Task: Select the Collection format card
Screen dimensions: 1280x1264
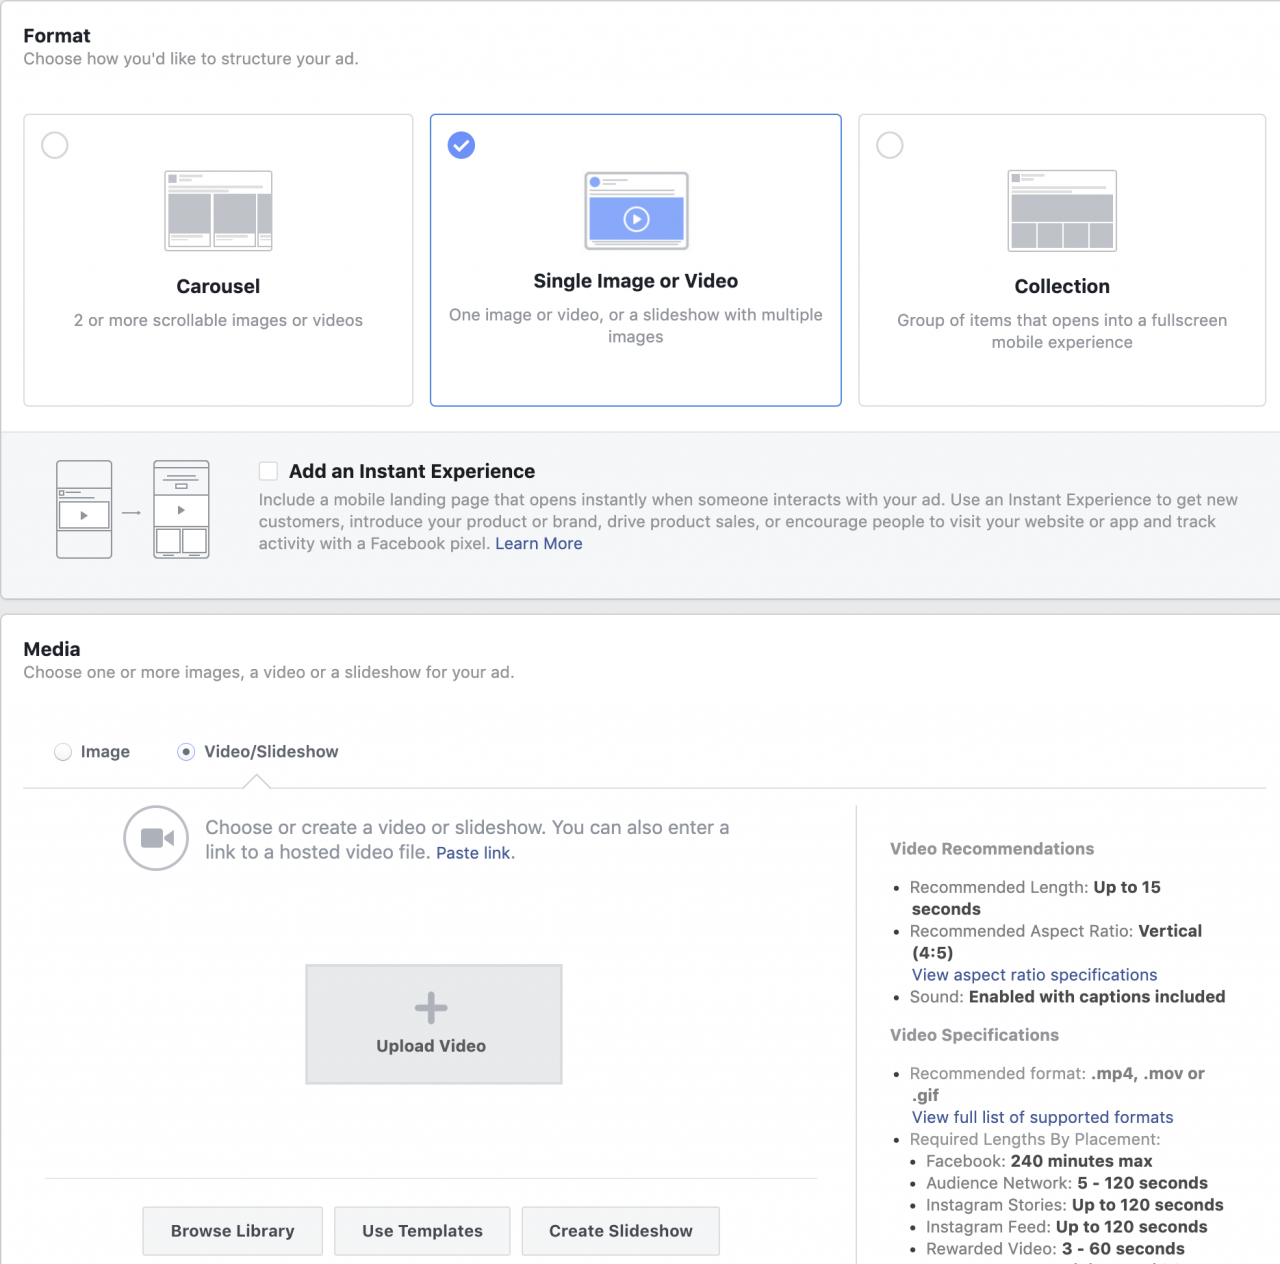Action: [x=1062, y=260]
